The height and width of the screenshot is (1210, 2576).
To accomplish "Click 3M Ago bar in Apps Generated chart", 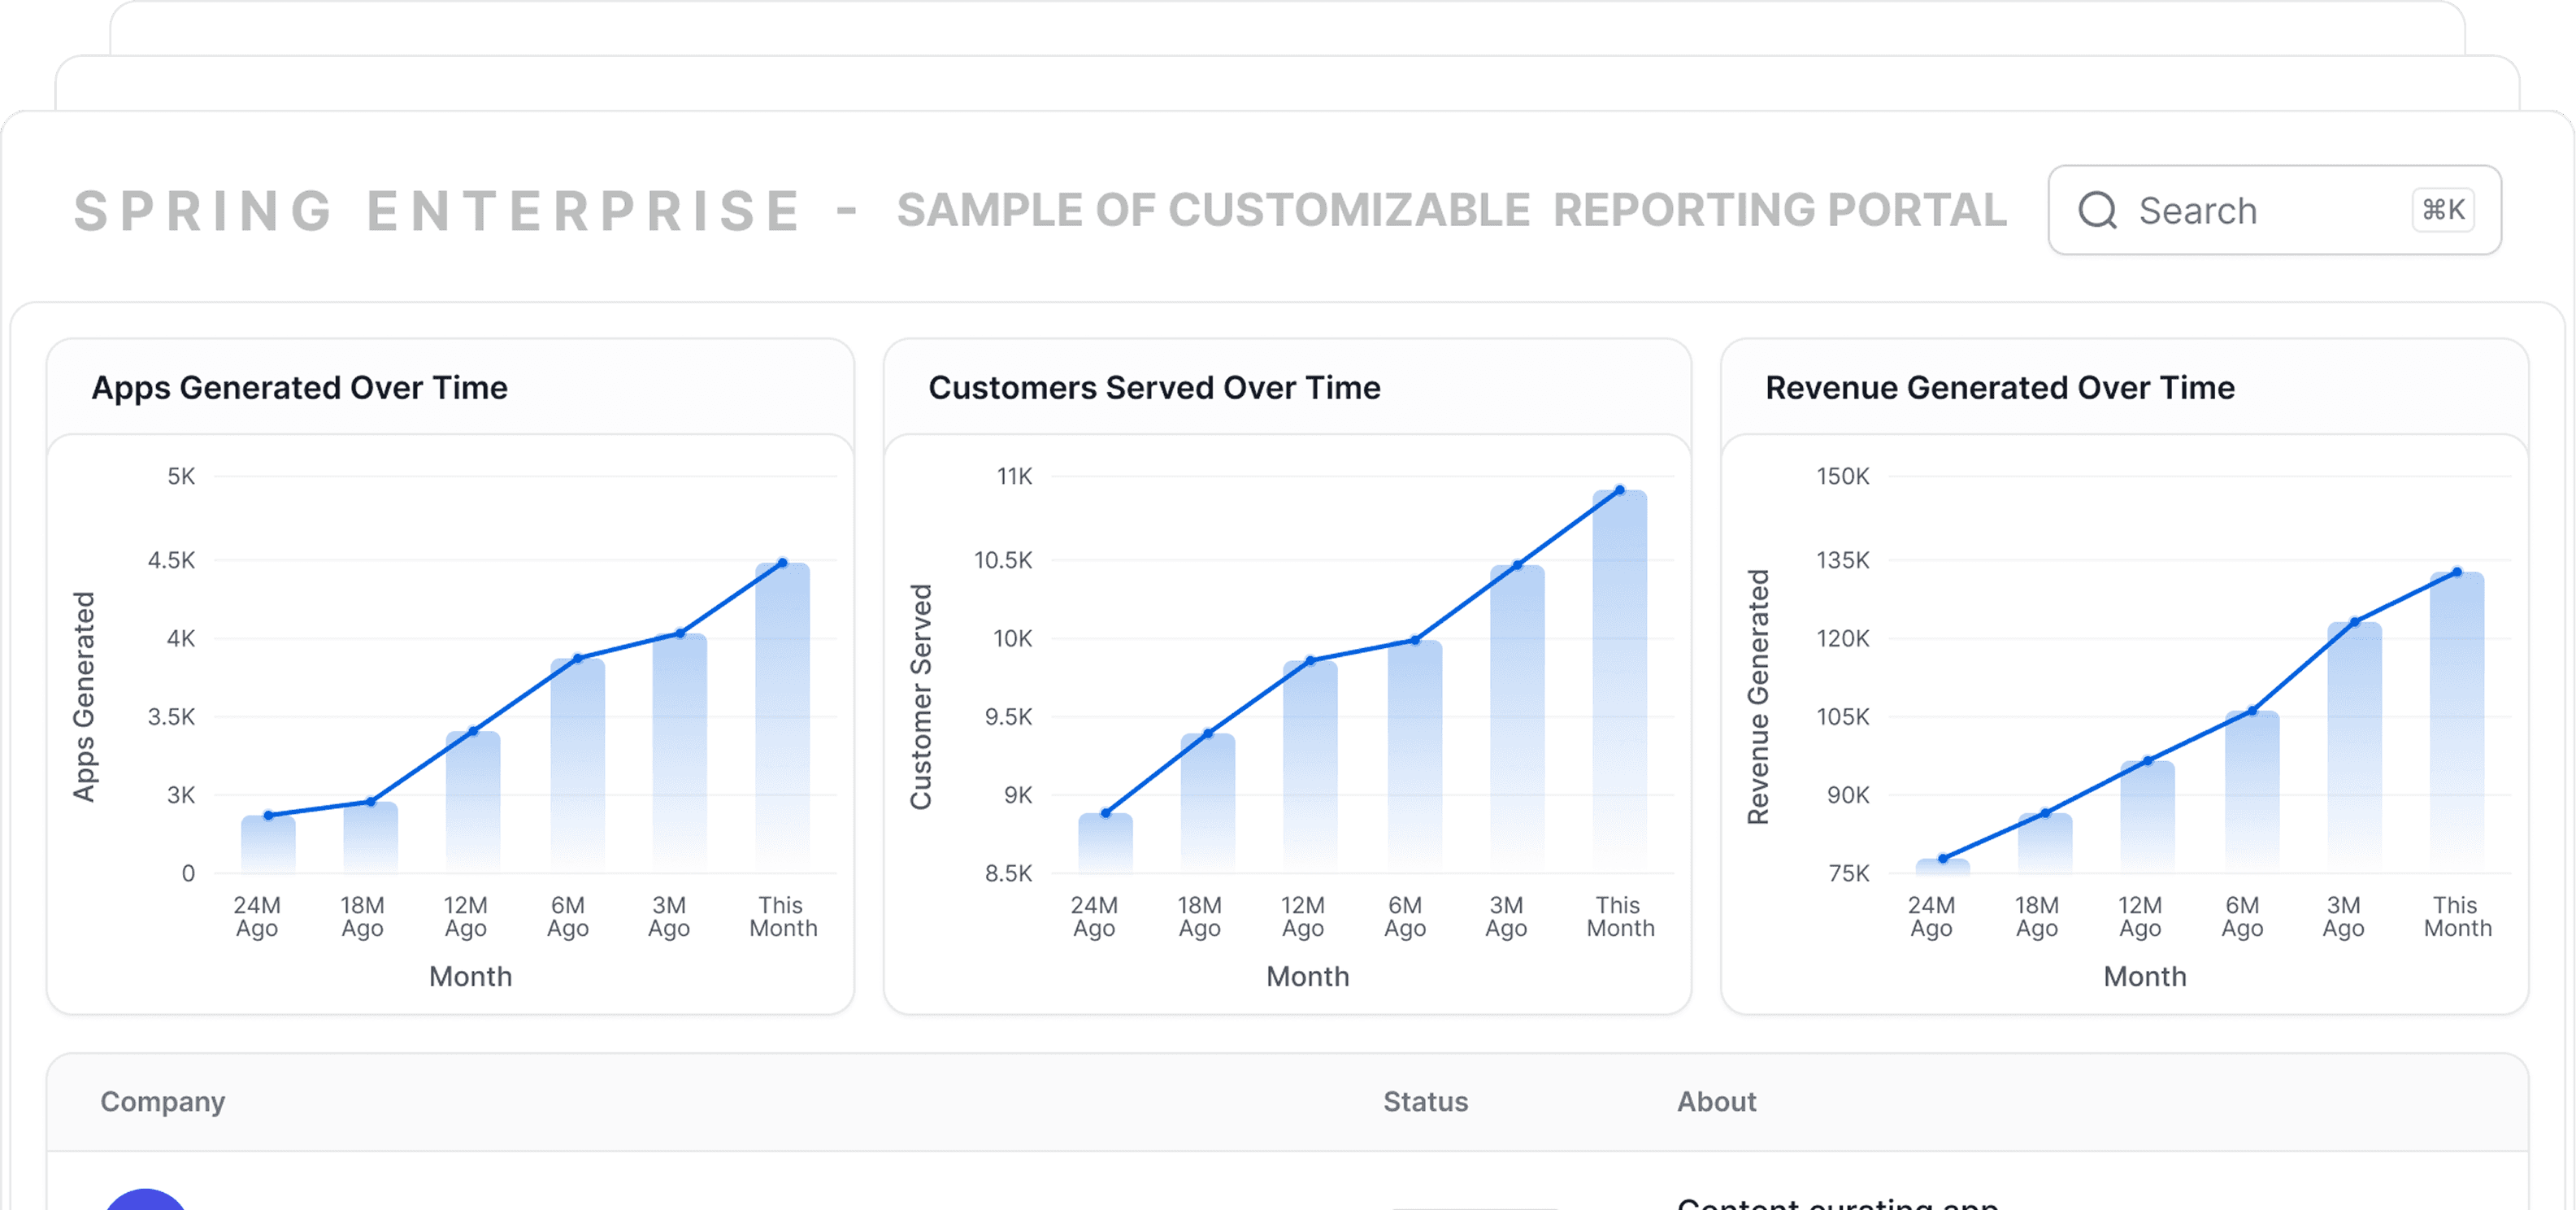I will [679, 753].
